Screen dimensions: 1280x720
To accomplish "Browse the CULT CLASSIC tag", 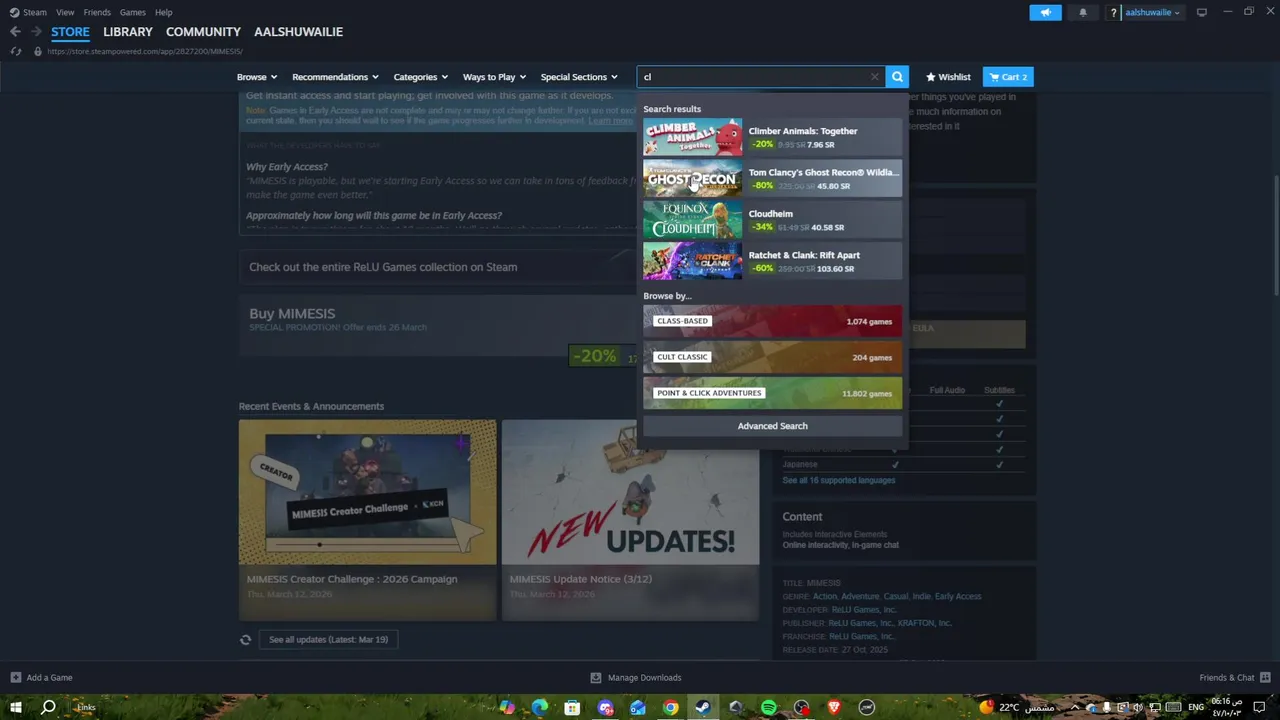I will [x=772, y=357].
